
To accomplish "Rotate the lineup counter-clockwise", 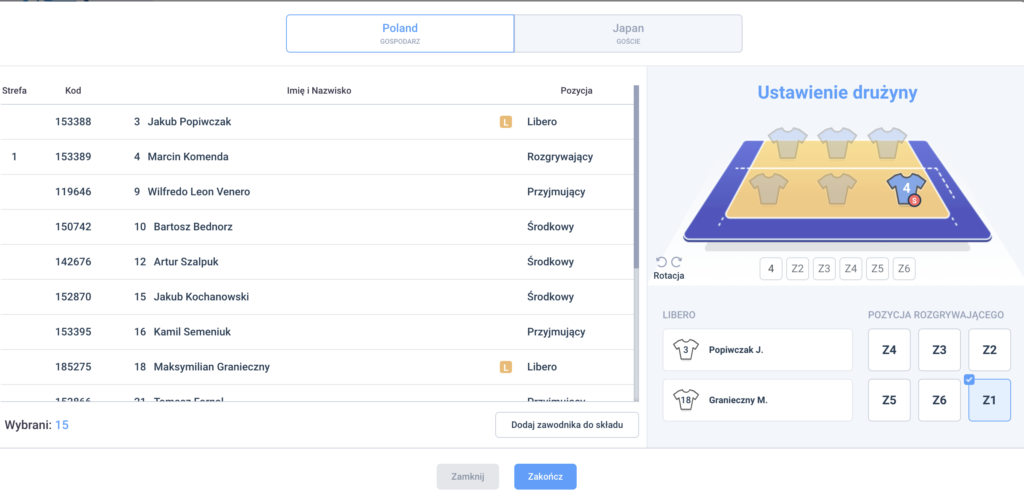I will pos(661,261).
